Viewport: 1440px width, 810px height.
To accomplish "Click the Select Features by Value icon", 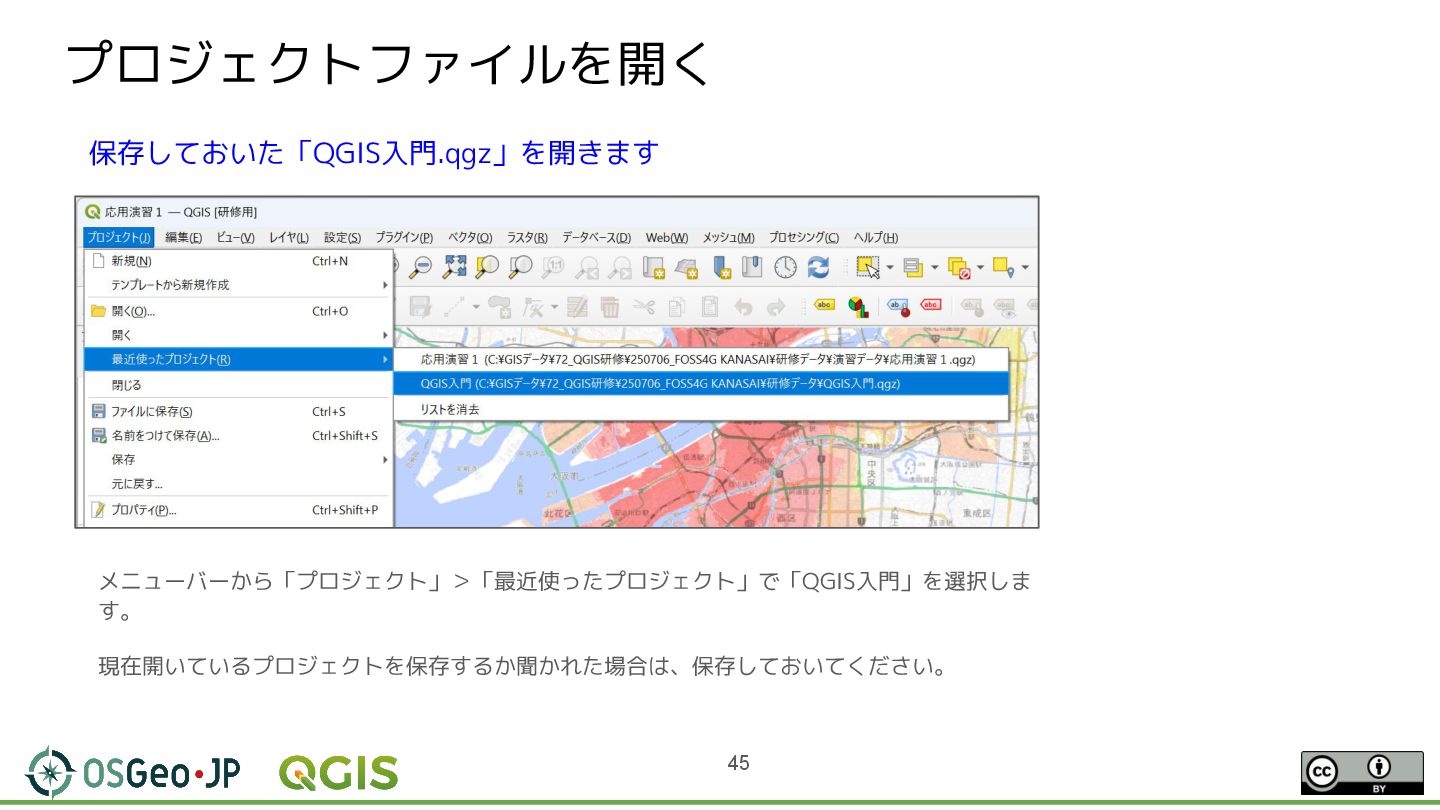I will (913, 267).
